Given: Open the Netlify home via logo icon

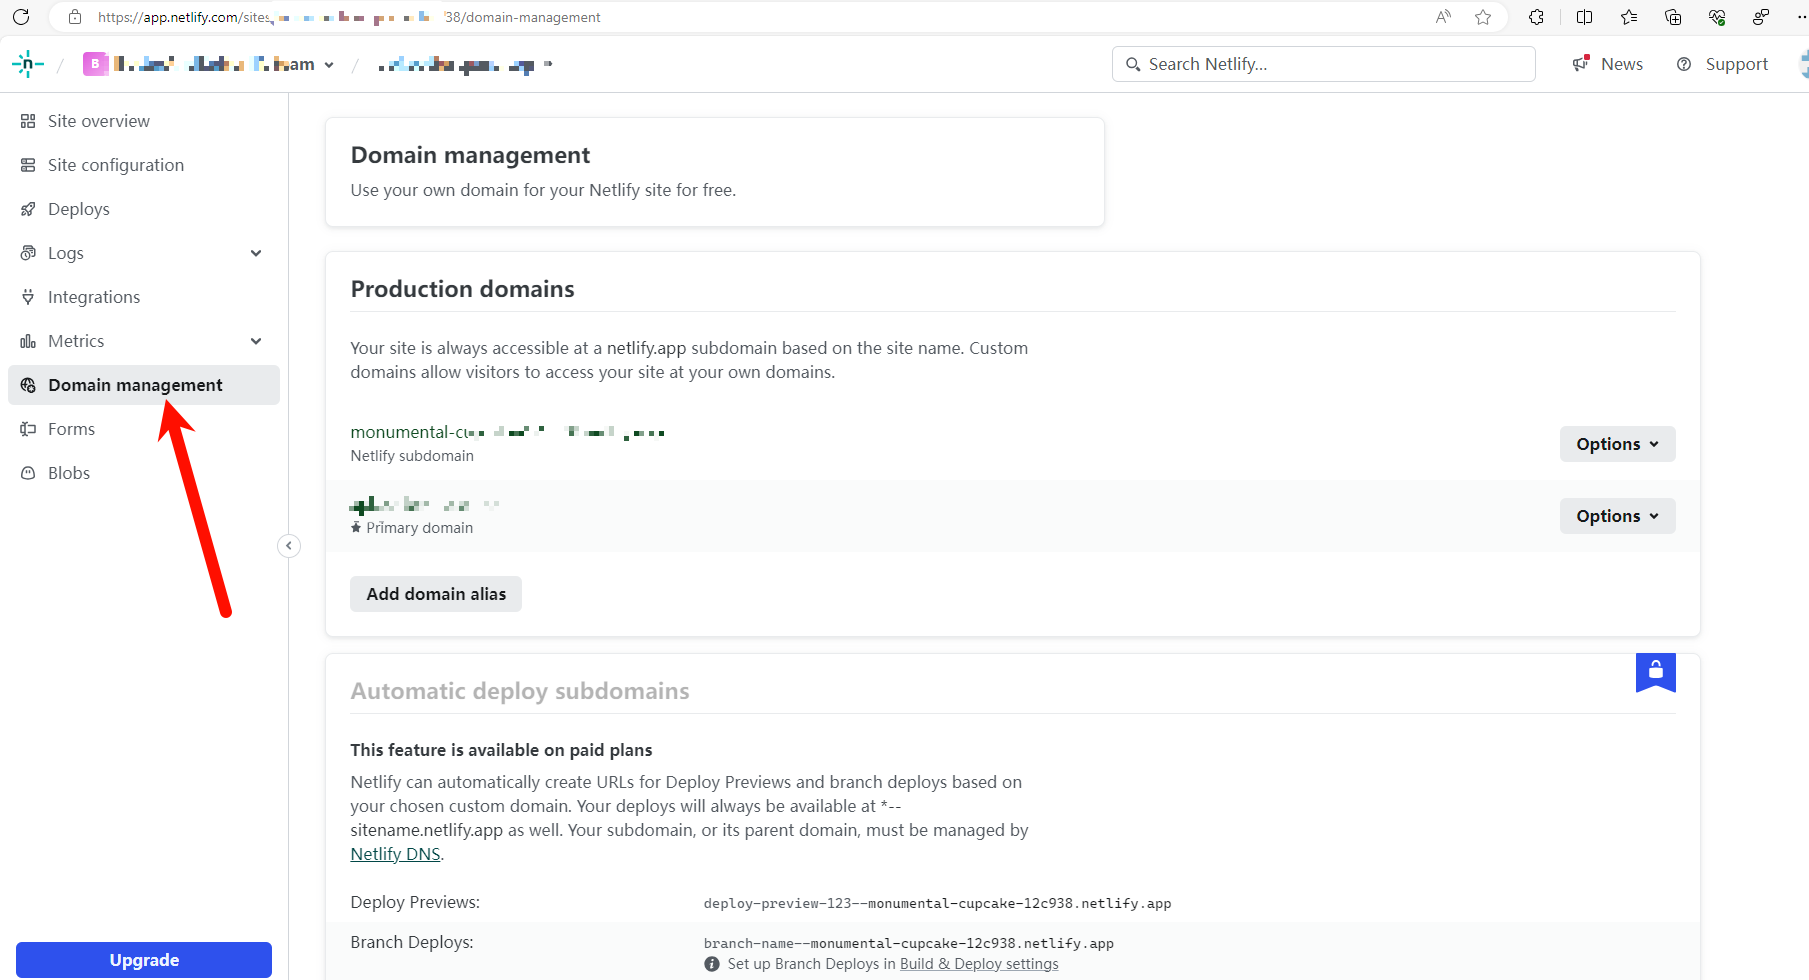Looking at the screenshot, I should [x=28, y=63].
